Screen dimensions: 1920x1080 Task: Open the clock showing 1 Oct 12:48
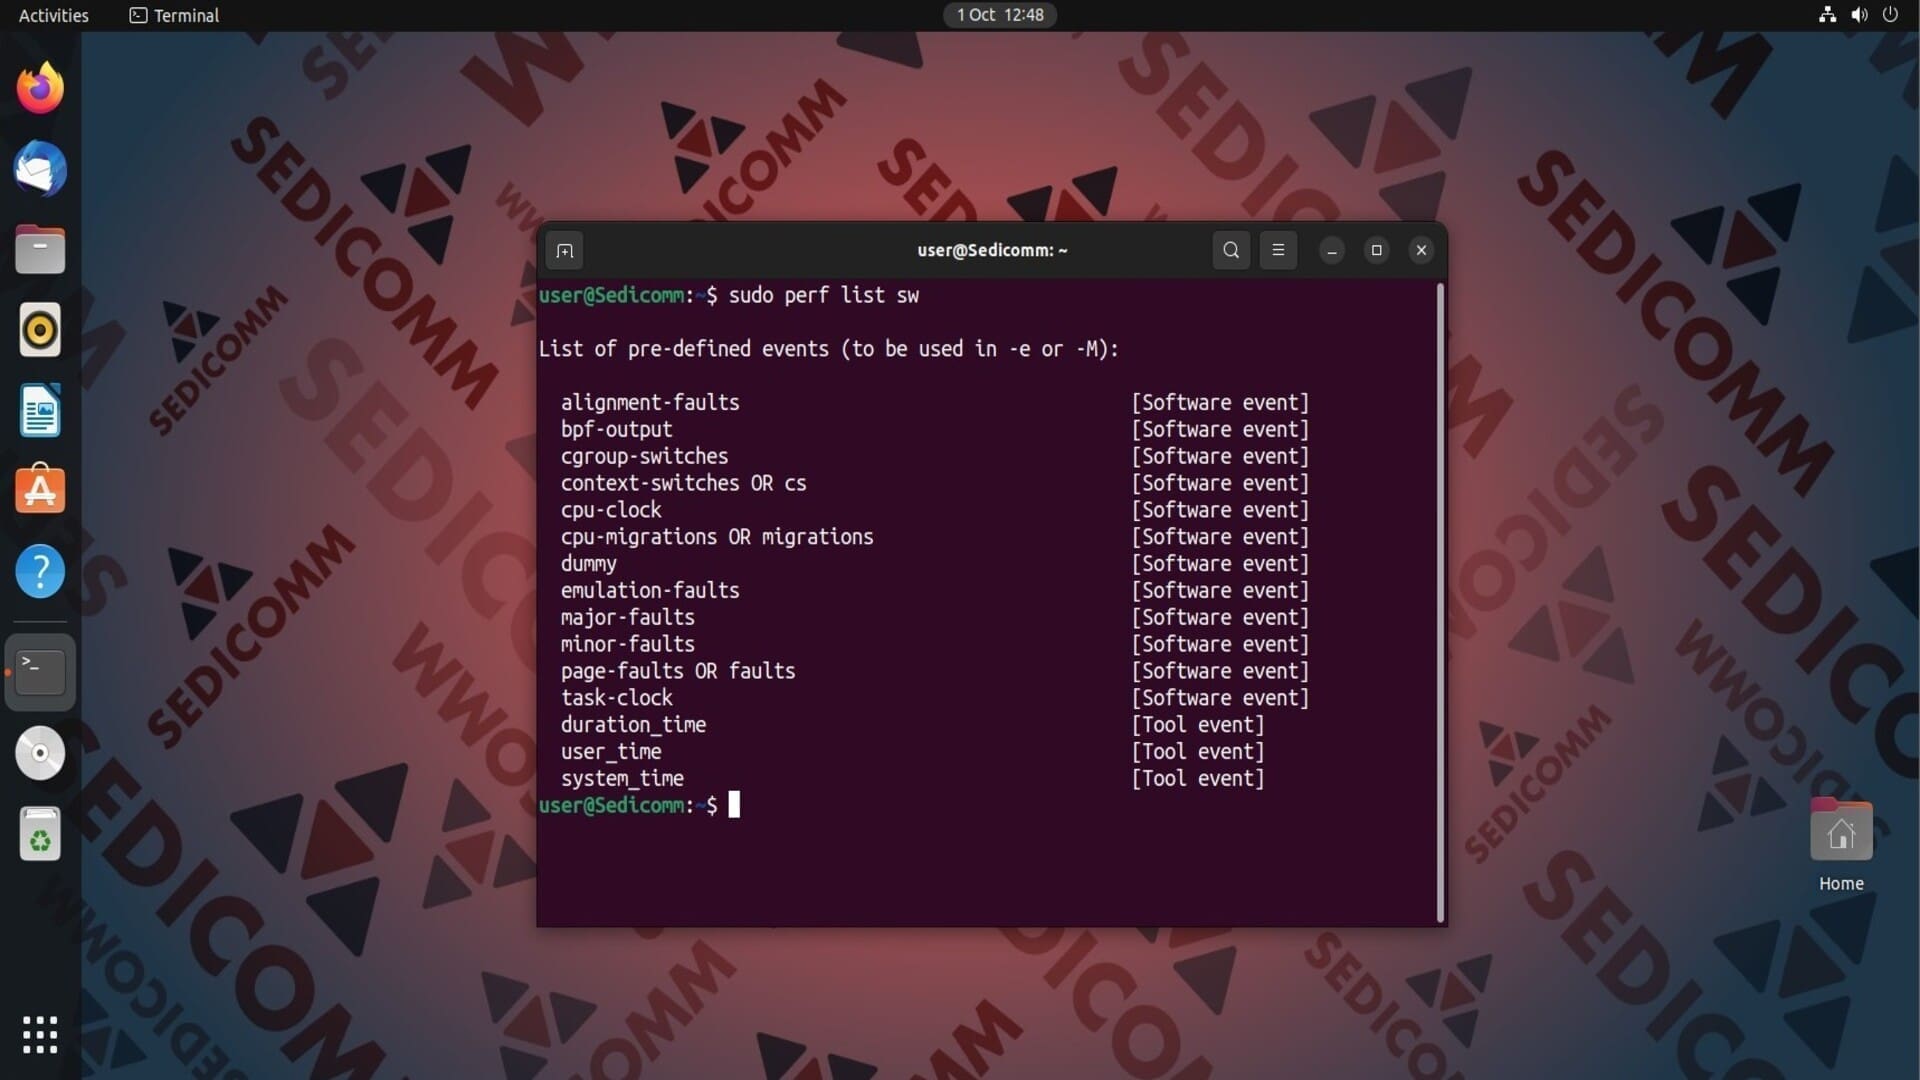point(1000,15)
